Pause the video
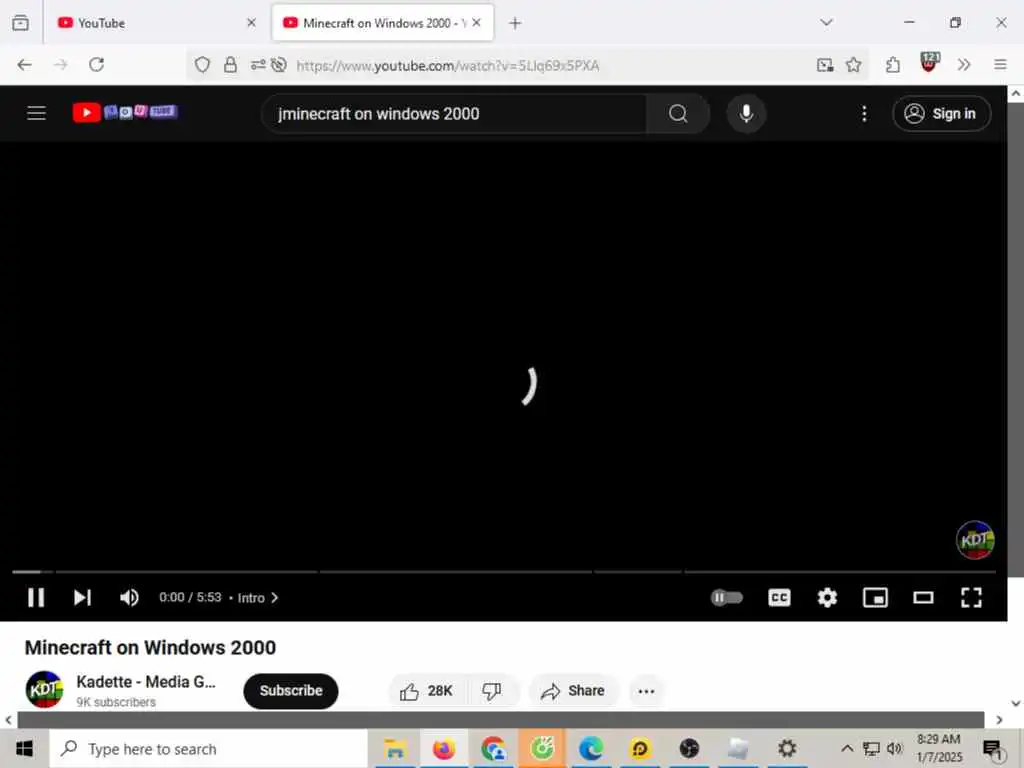 point(36,598)
